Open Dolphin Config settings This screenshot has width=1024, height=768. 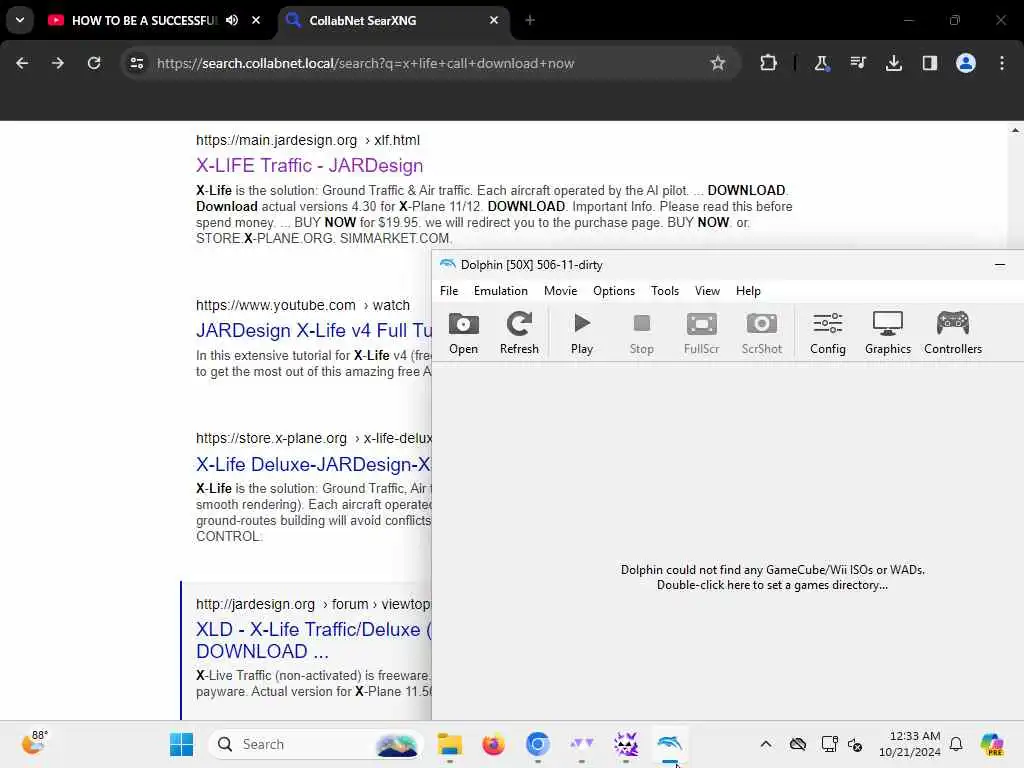tap(827, 333)
